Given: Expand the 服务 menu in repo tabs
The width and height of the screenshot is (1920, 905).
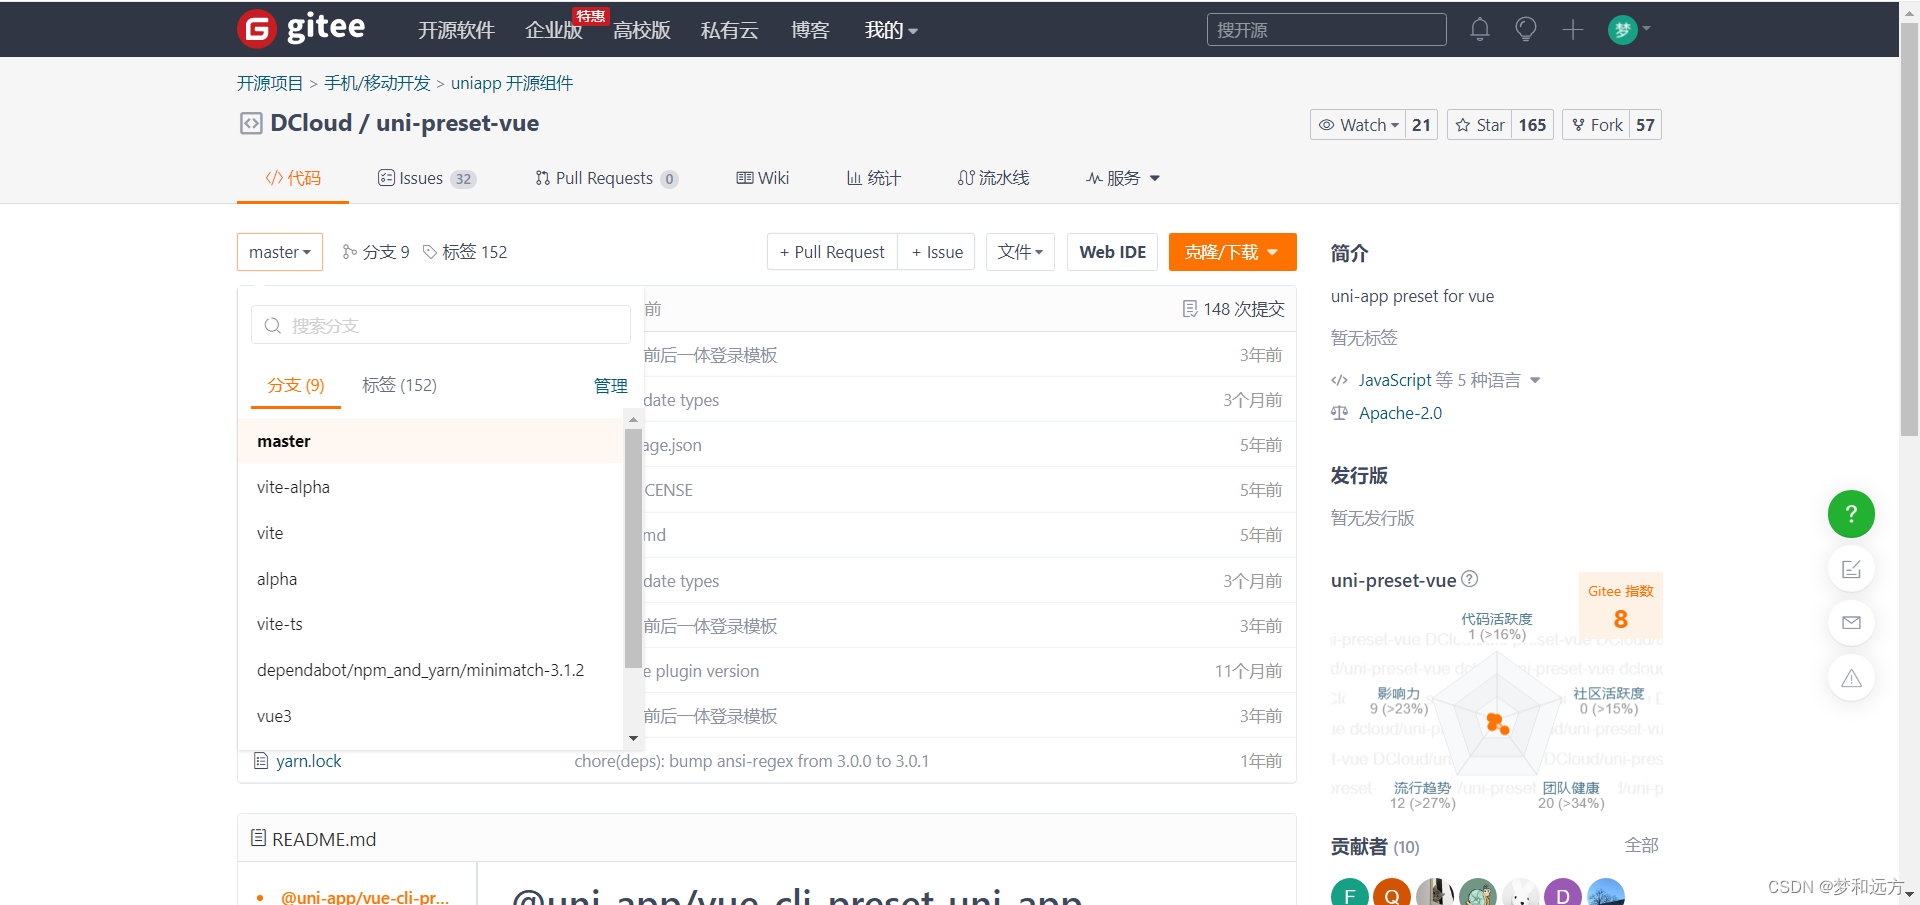Looking at the screenshot, I should coord(1123,178).
